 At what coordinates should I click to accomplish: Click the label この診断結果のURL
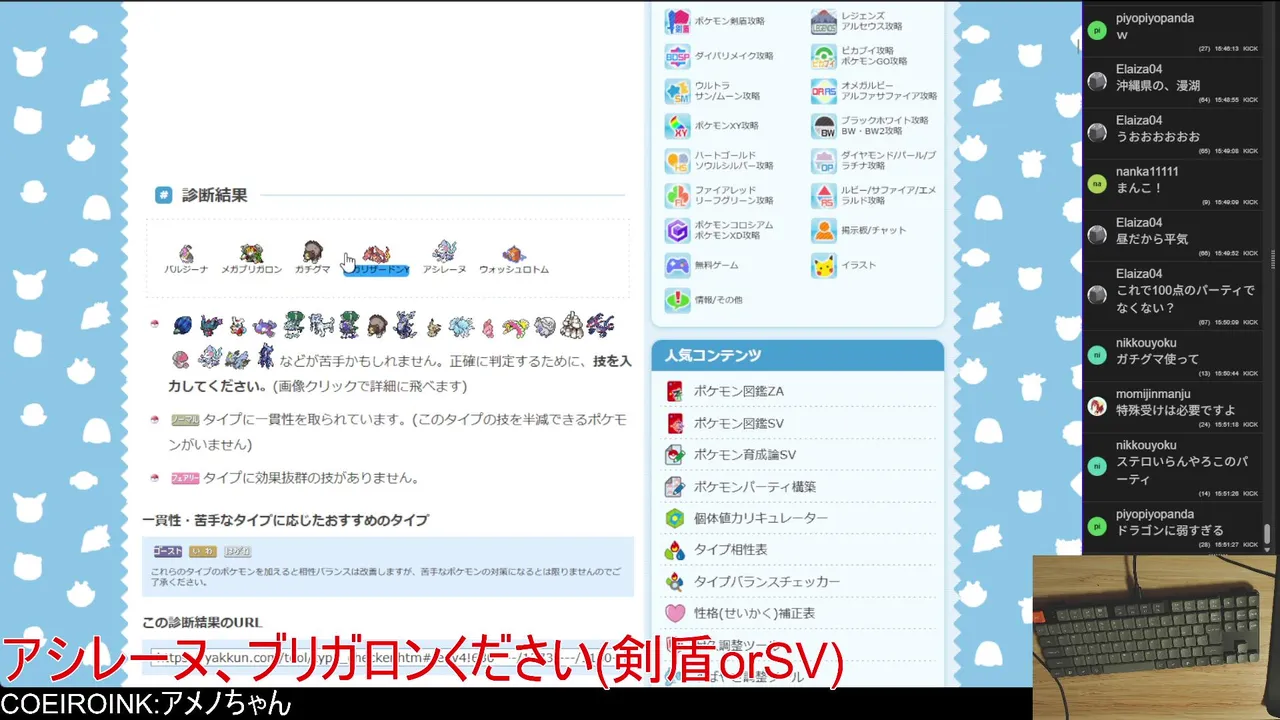click(x=202, y=623)
